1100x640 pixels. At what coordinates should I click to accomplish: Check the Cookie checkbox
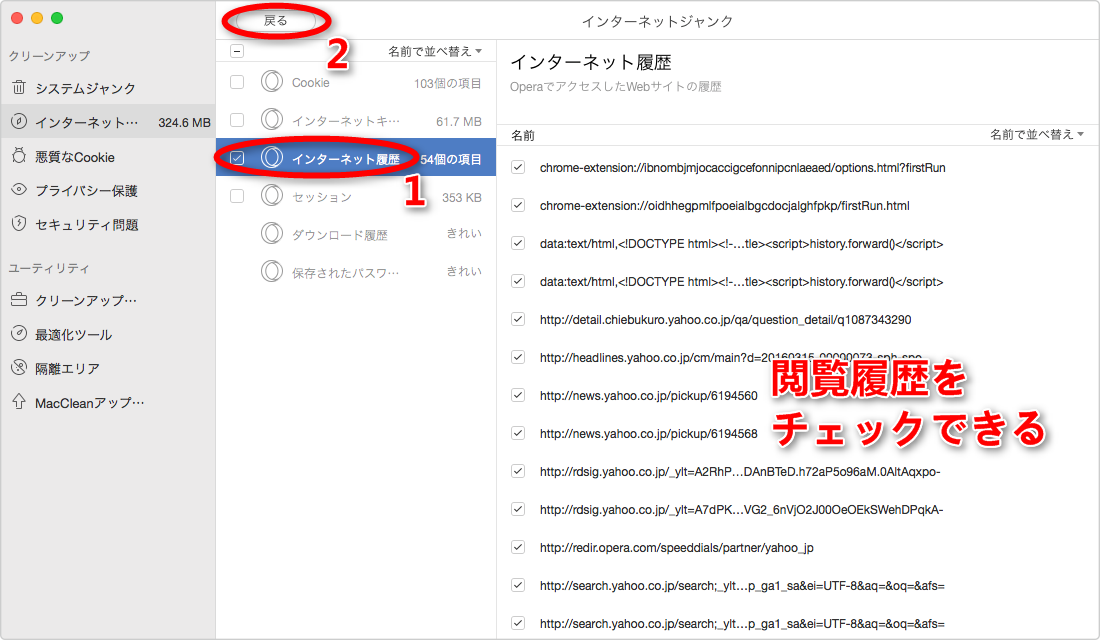pyautogui.click(x=237, y=82)
